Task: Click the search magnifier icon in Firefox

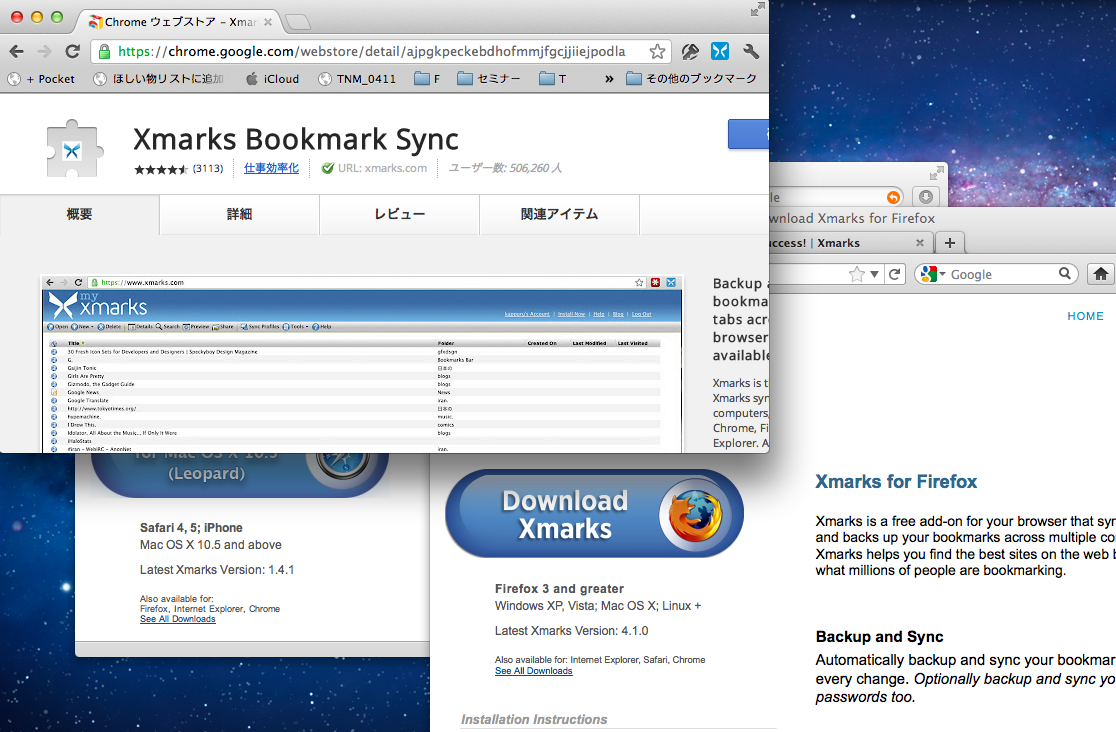Action: pos(1065,273)
